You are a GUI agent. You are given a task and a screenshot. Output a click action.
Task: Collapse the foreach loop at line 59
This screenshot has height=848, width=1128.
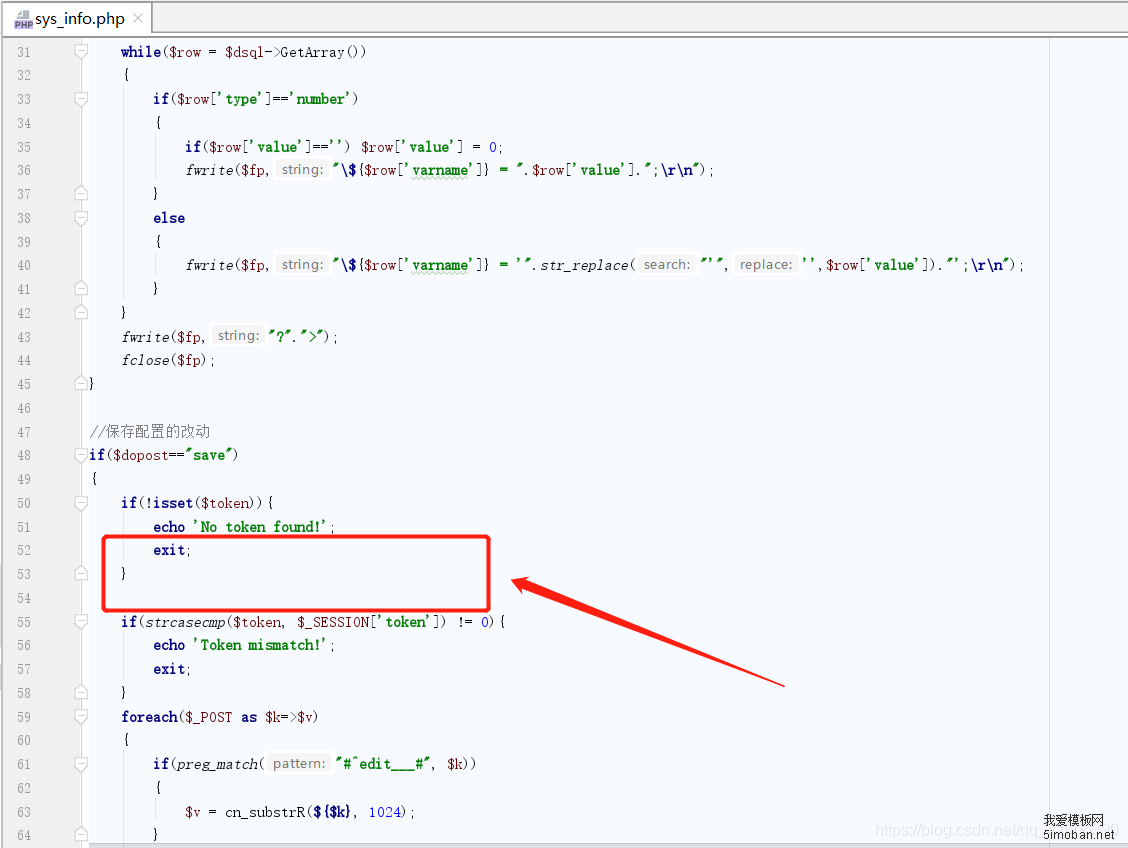pos(81,717)
